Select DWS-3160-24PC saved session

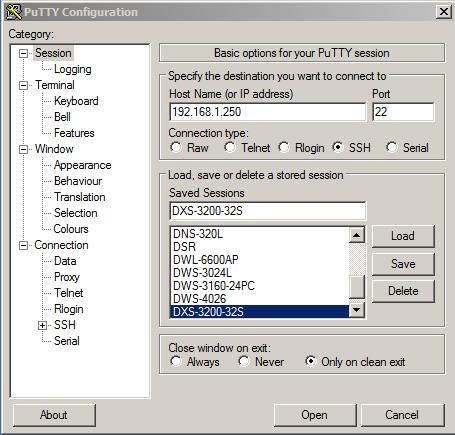260,286
